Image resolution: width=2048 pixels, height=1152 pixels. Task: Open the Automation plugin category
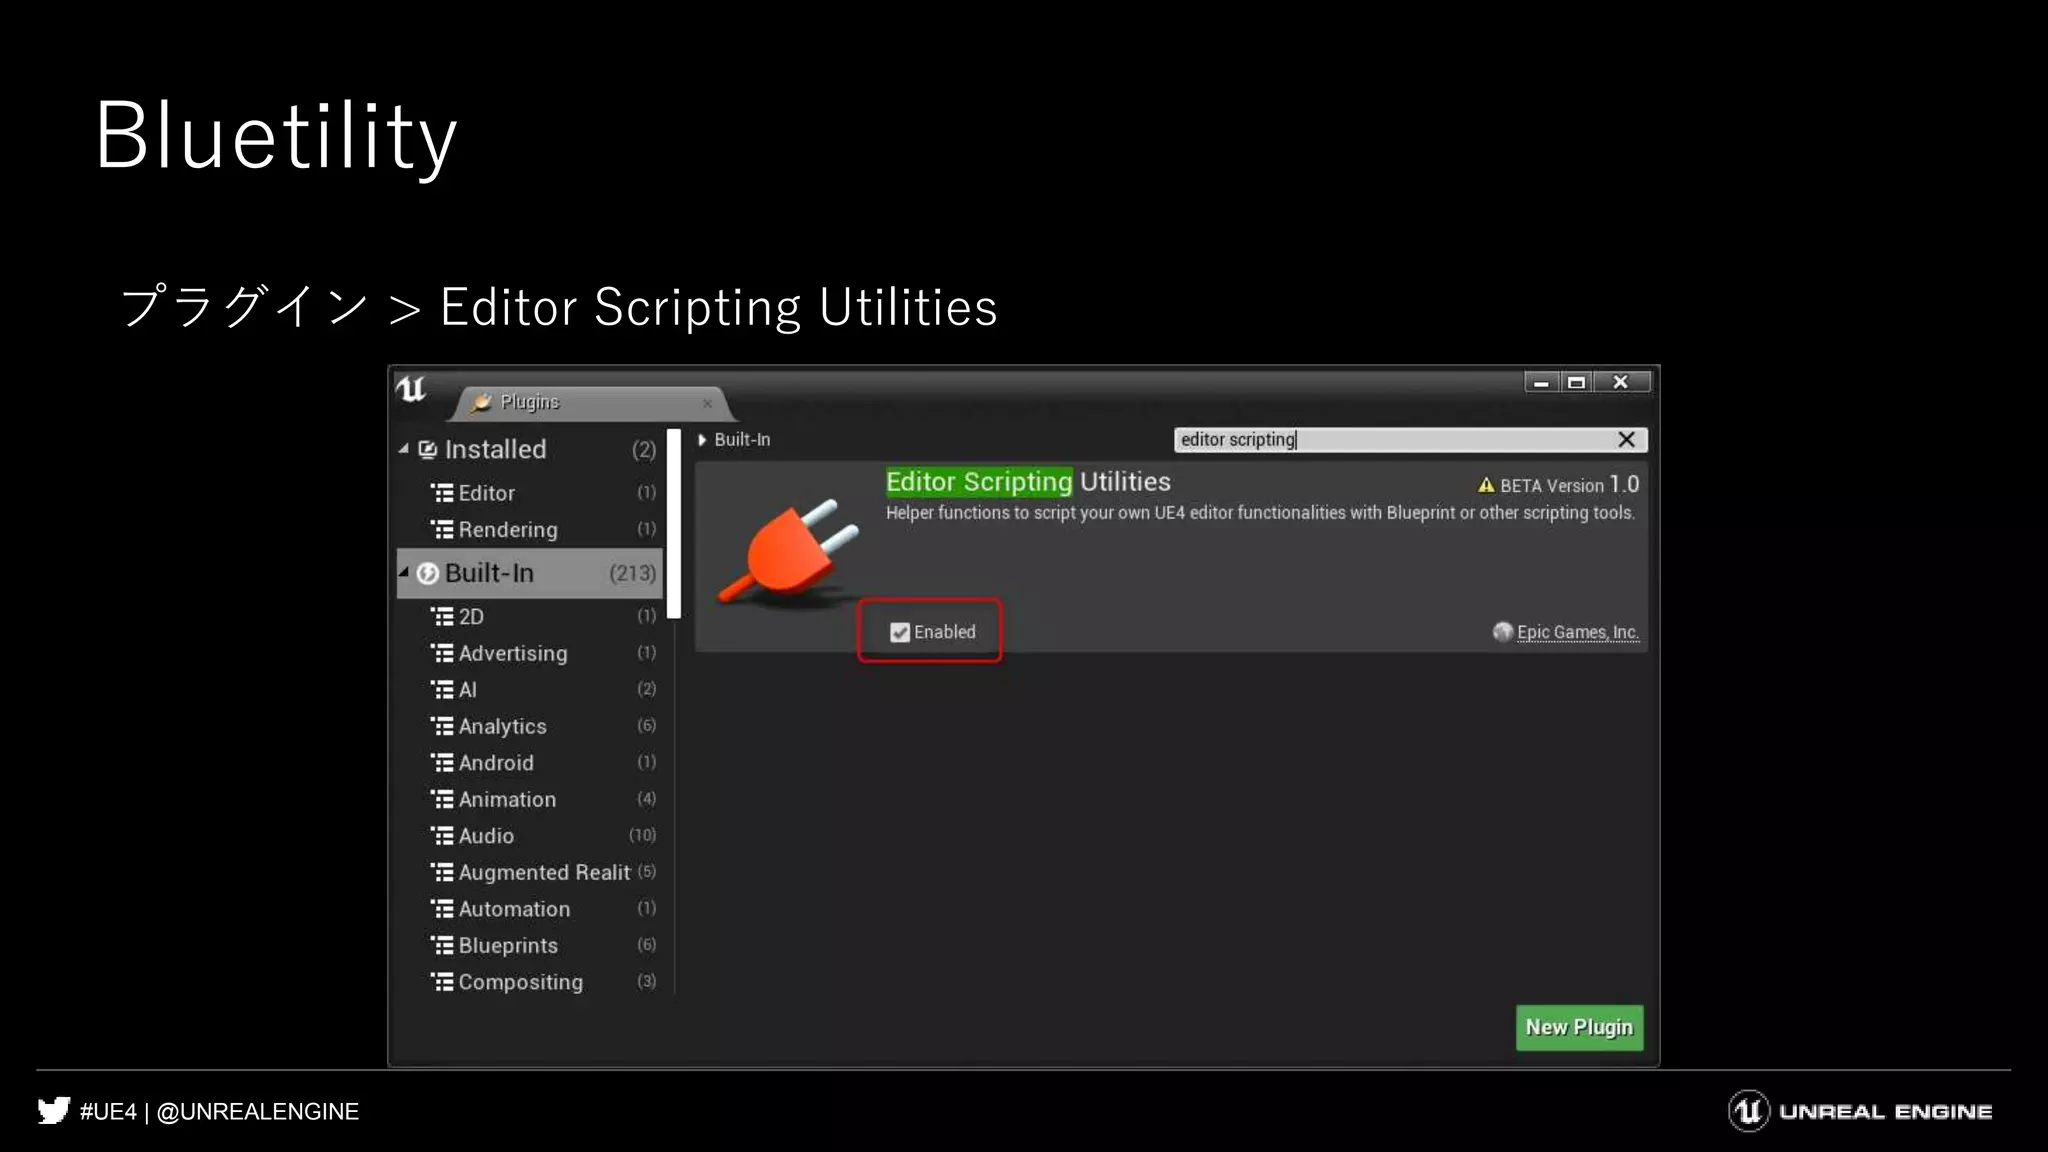coord(543,909)
